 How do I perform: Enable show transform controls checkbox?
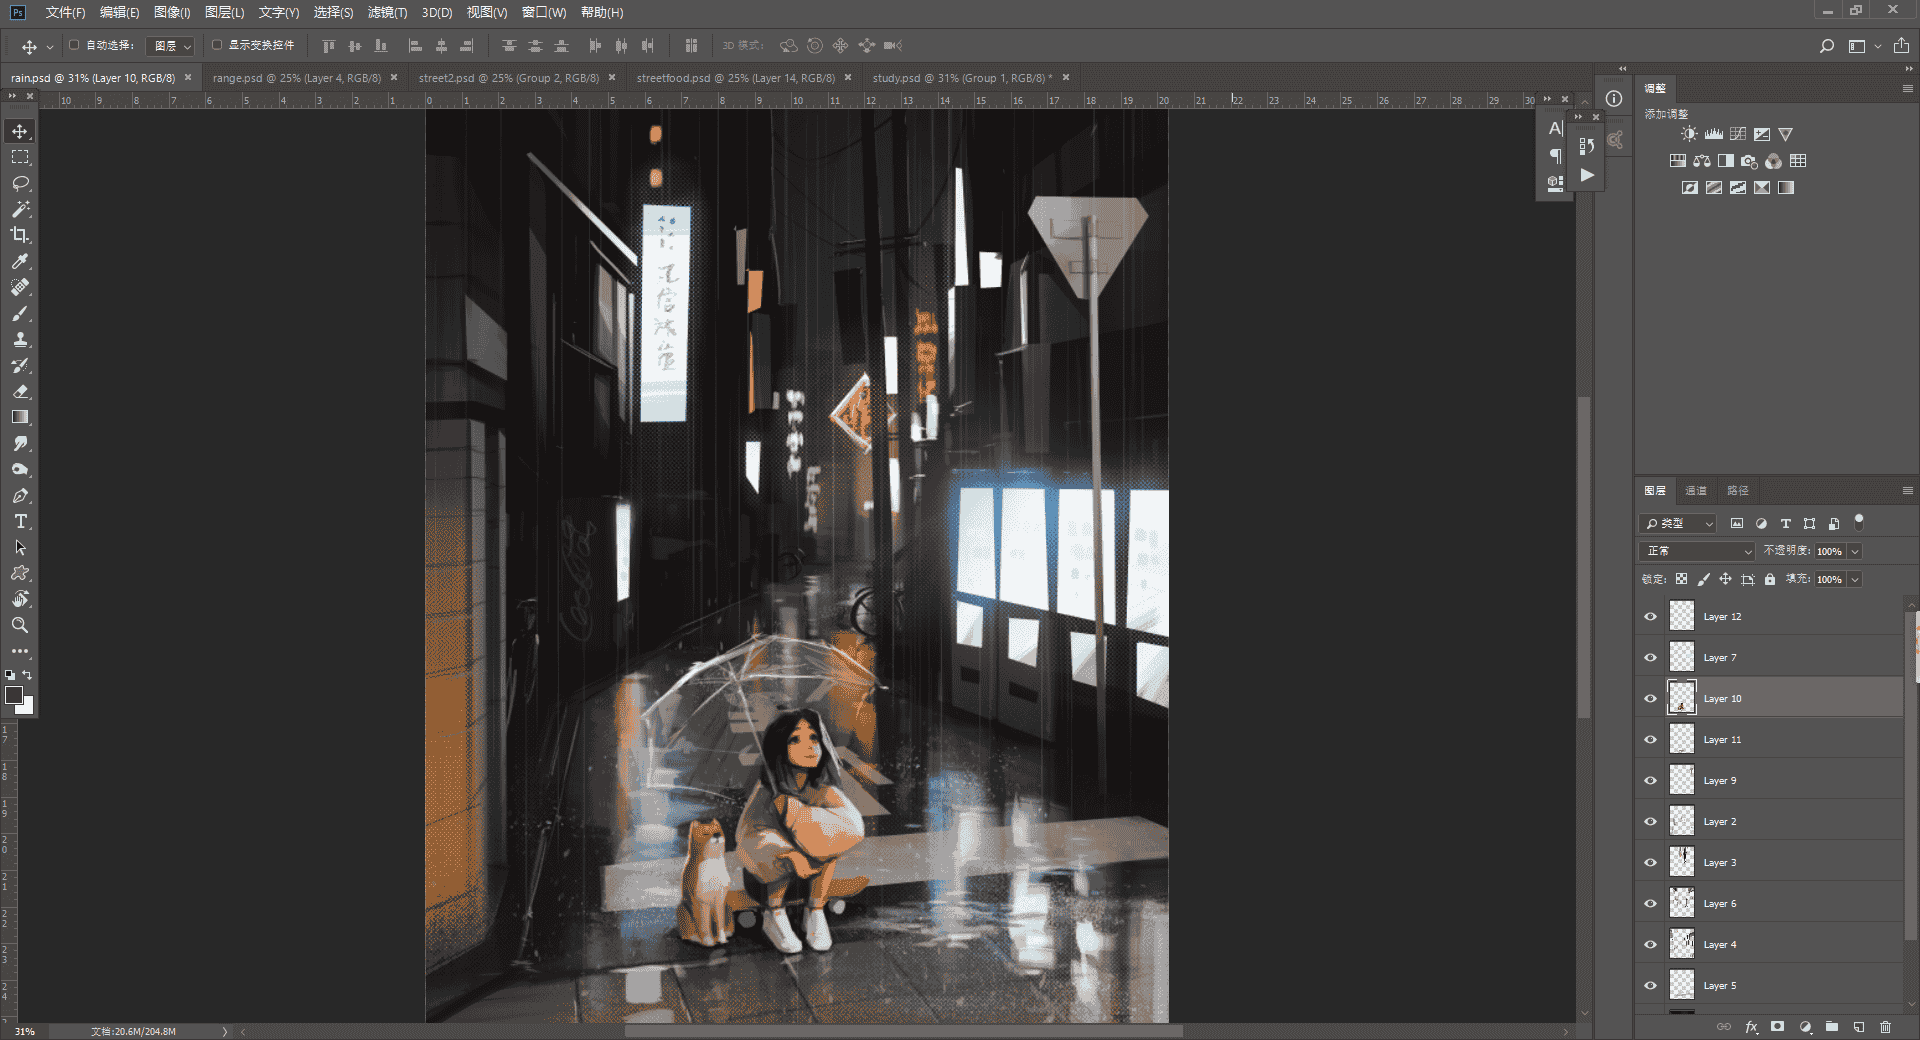coord(217,45)
